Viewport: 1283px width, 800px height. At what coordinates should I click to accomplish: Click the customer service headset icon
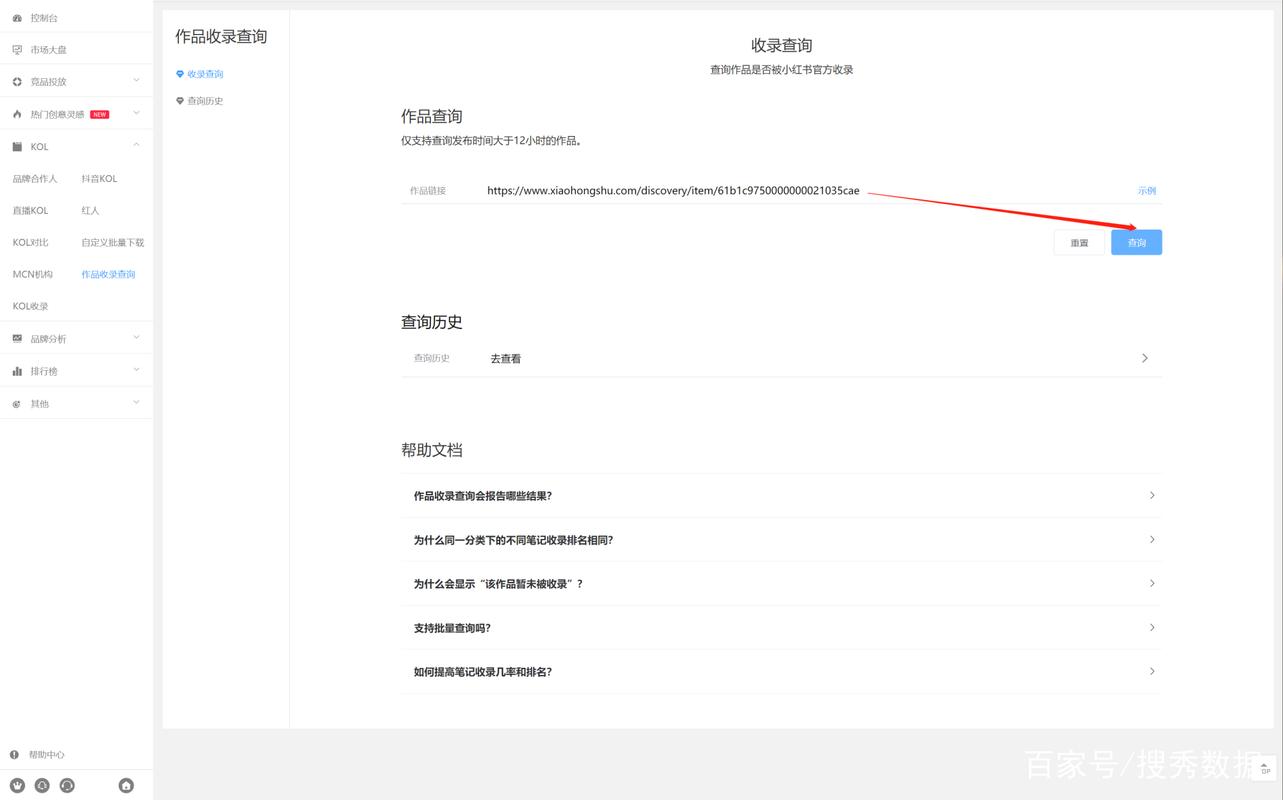[67, 785]
